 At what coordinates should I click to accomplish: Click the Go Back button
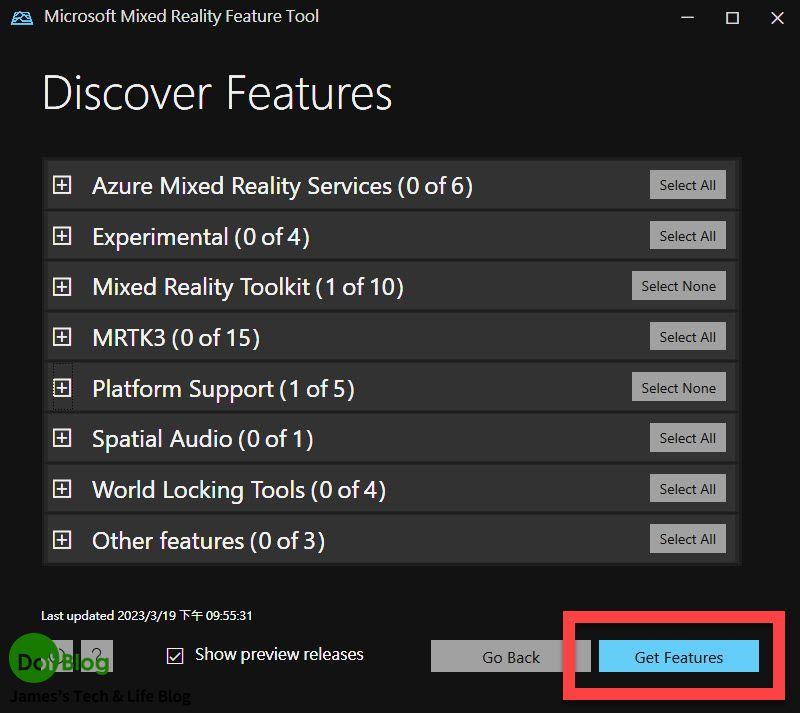click(x=511, y=656)
